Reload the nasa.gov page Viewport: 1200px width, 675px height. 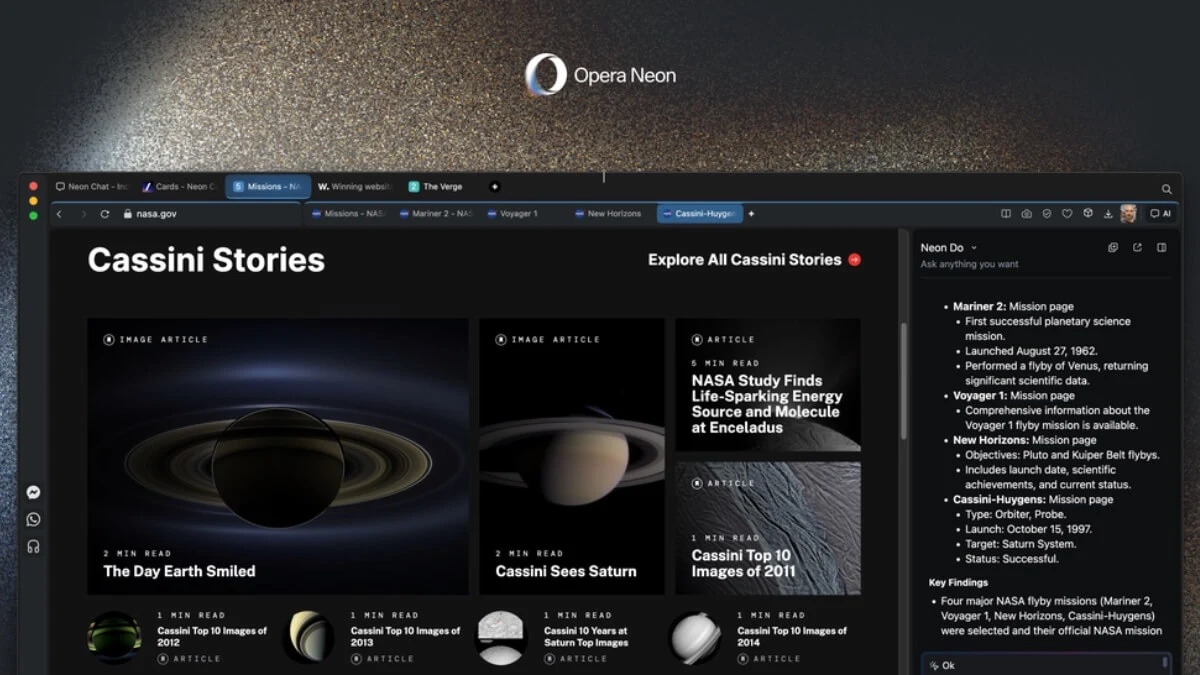coord(104,214)
